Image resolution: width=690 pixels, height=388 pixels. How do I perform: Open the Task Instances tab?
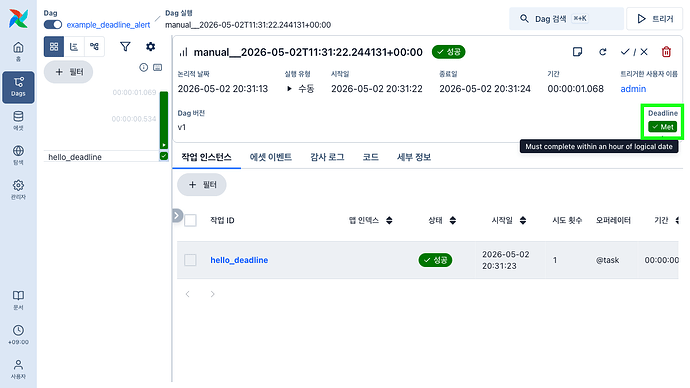coord(206,157)
